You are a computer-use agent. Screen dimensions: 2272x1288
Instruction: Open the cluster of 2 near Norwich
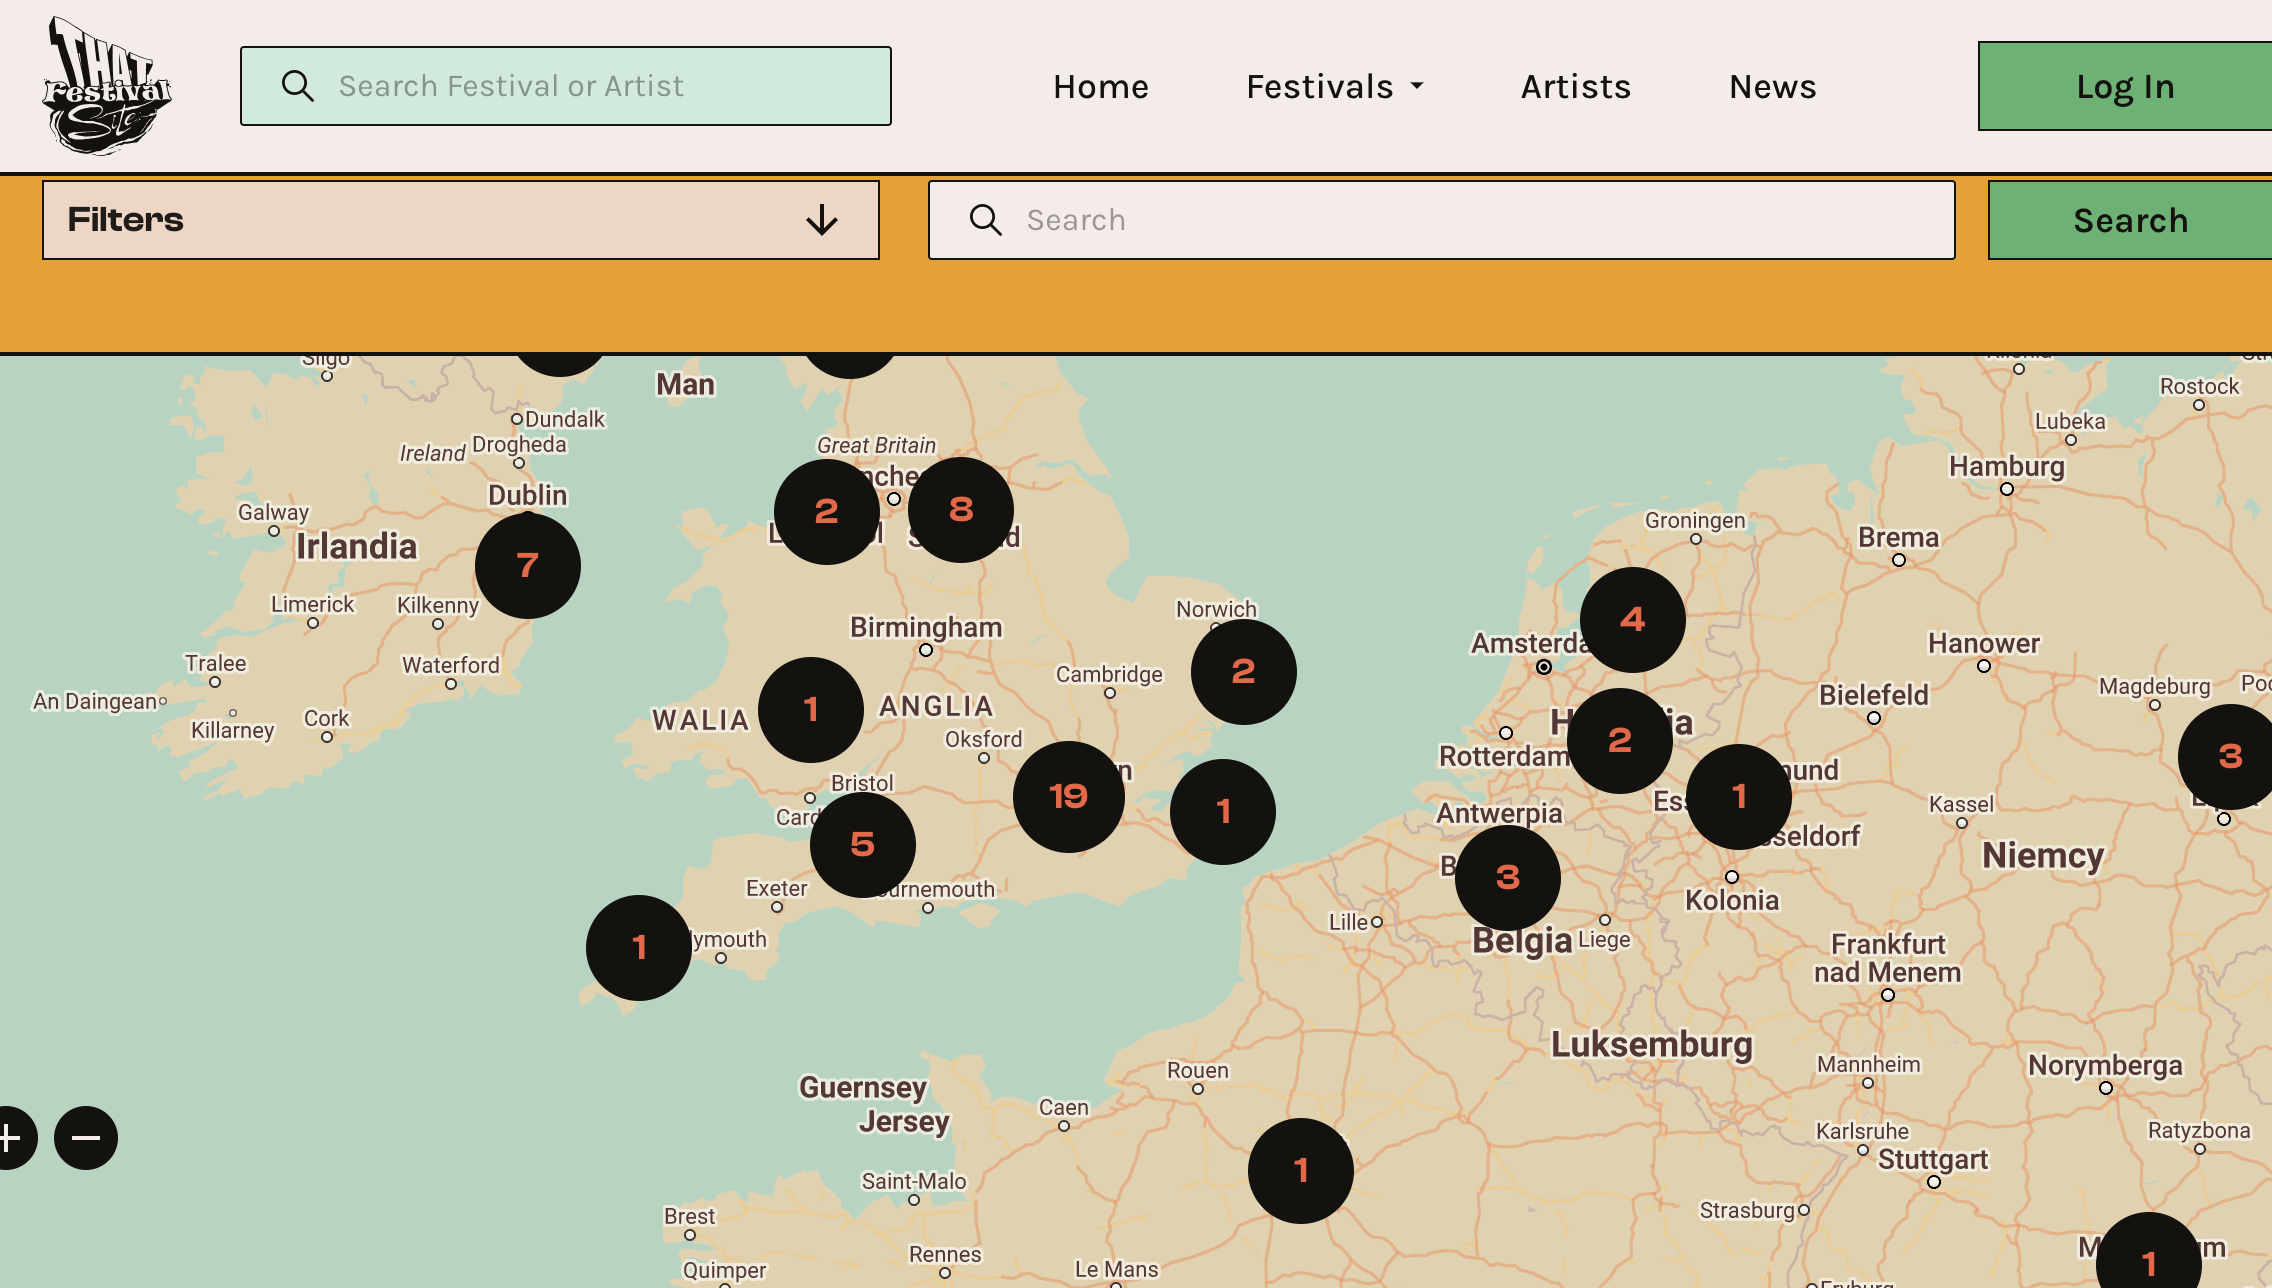coord(1244,672)
